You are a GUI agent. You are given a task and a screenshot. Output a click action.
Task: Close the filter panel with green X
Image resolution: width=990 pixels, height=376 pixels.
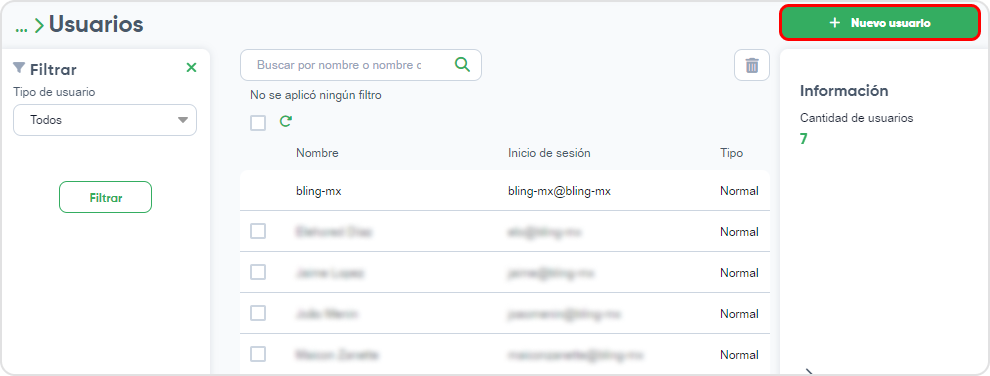click(x=191, y=68)
